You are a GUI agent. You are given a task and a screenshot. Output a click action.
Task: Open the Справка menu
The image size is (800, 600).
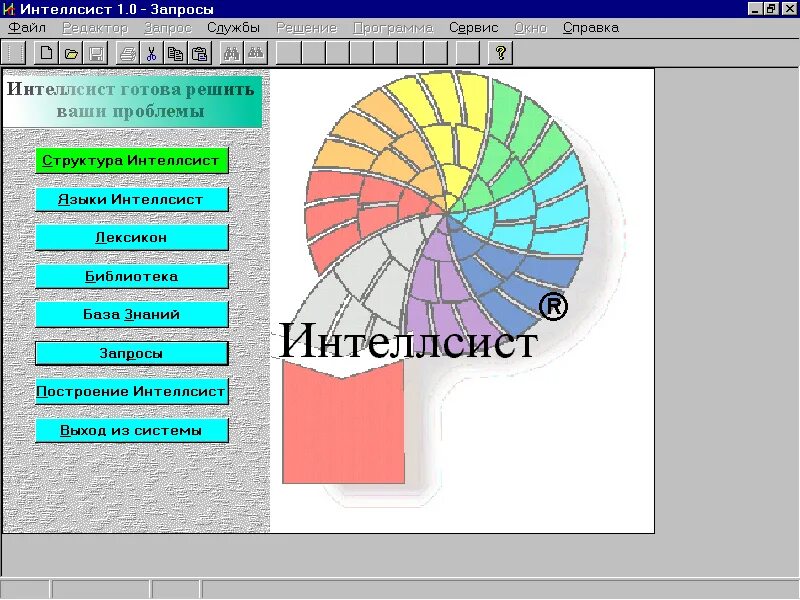591,28
